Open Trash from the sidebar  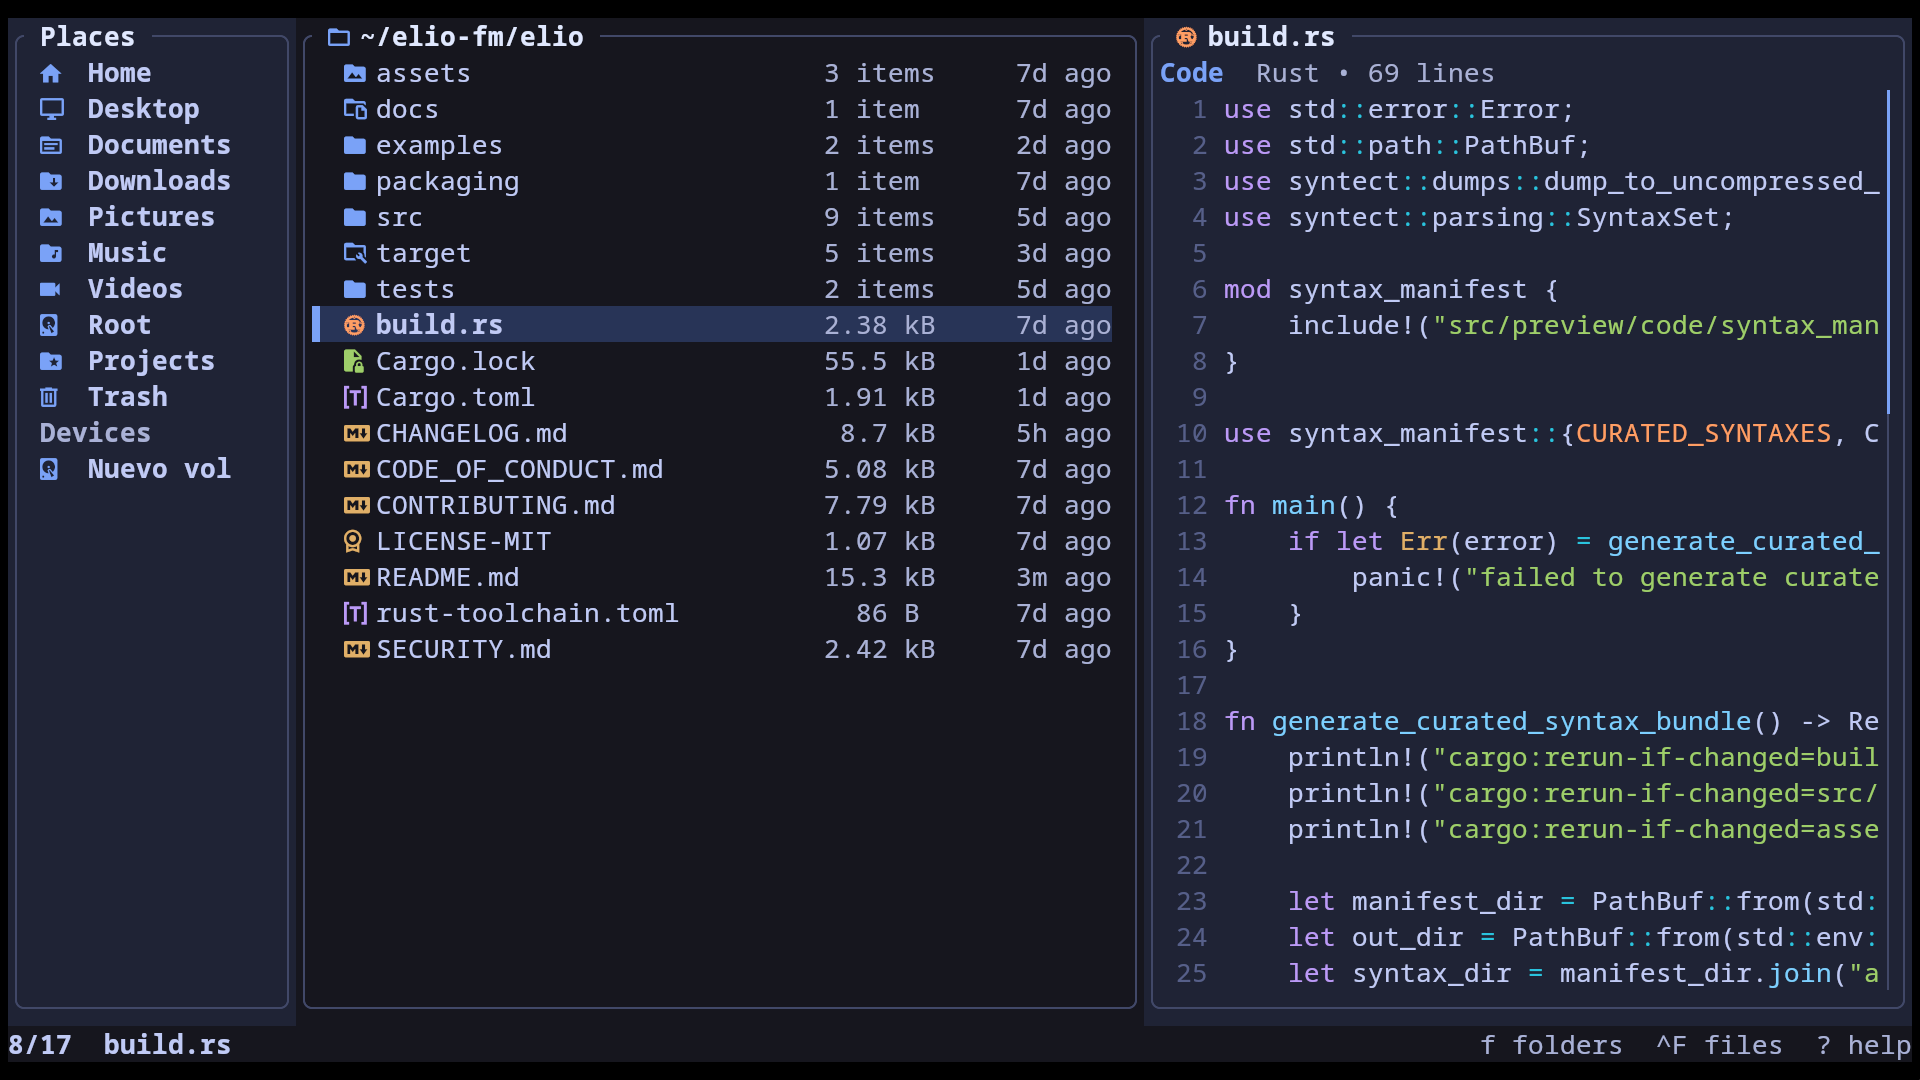[127, 398]
